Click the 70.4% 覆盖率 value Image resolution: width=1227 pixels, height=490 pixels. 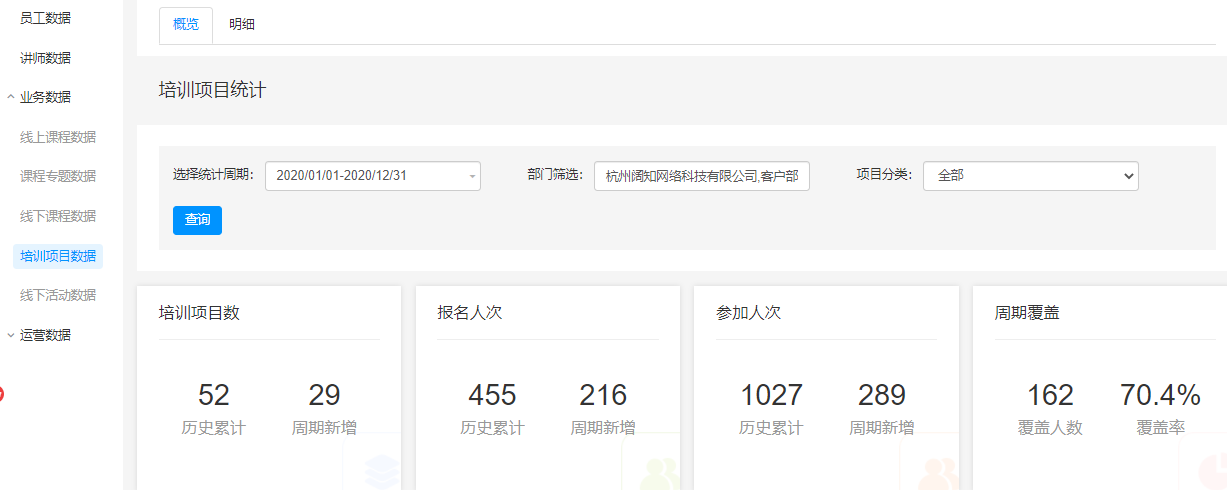tap(1161, 395)
